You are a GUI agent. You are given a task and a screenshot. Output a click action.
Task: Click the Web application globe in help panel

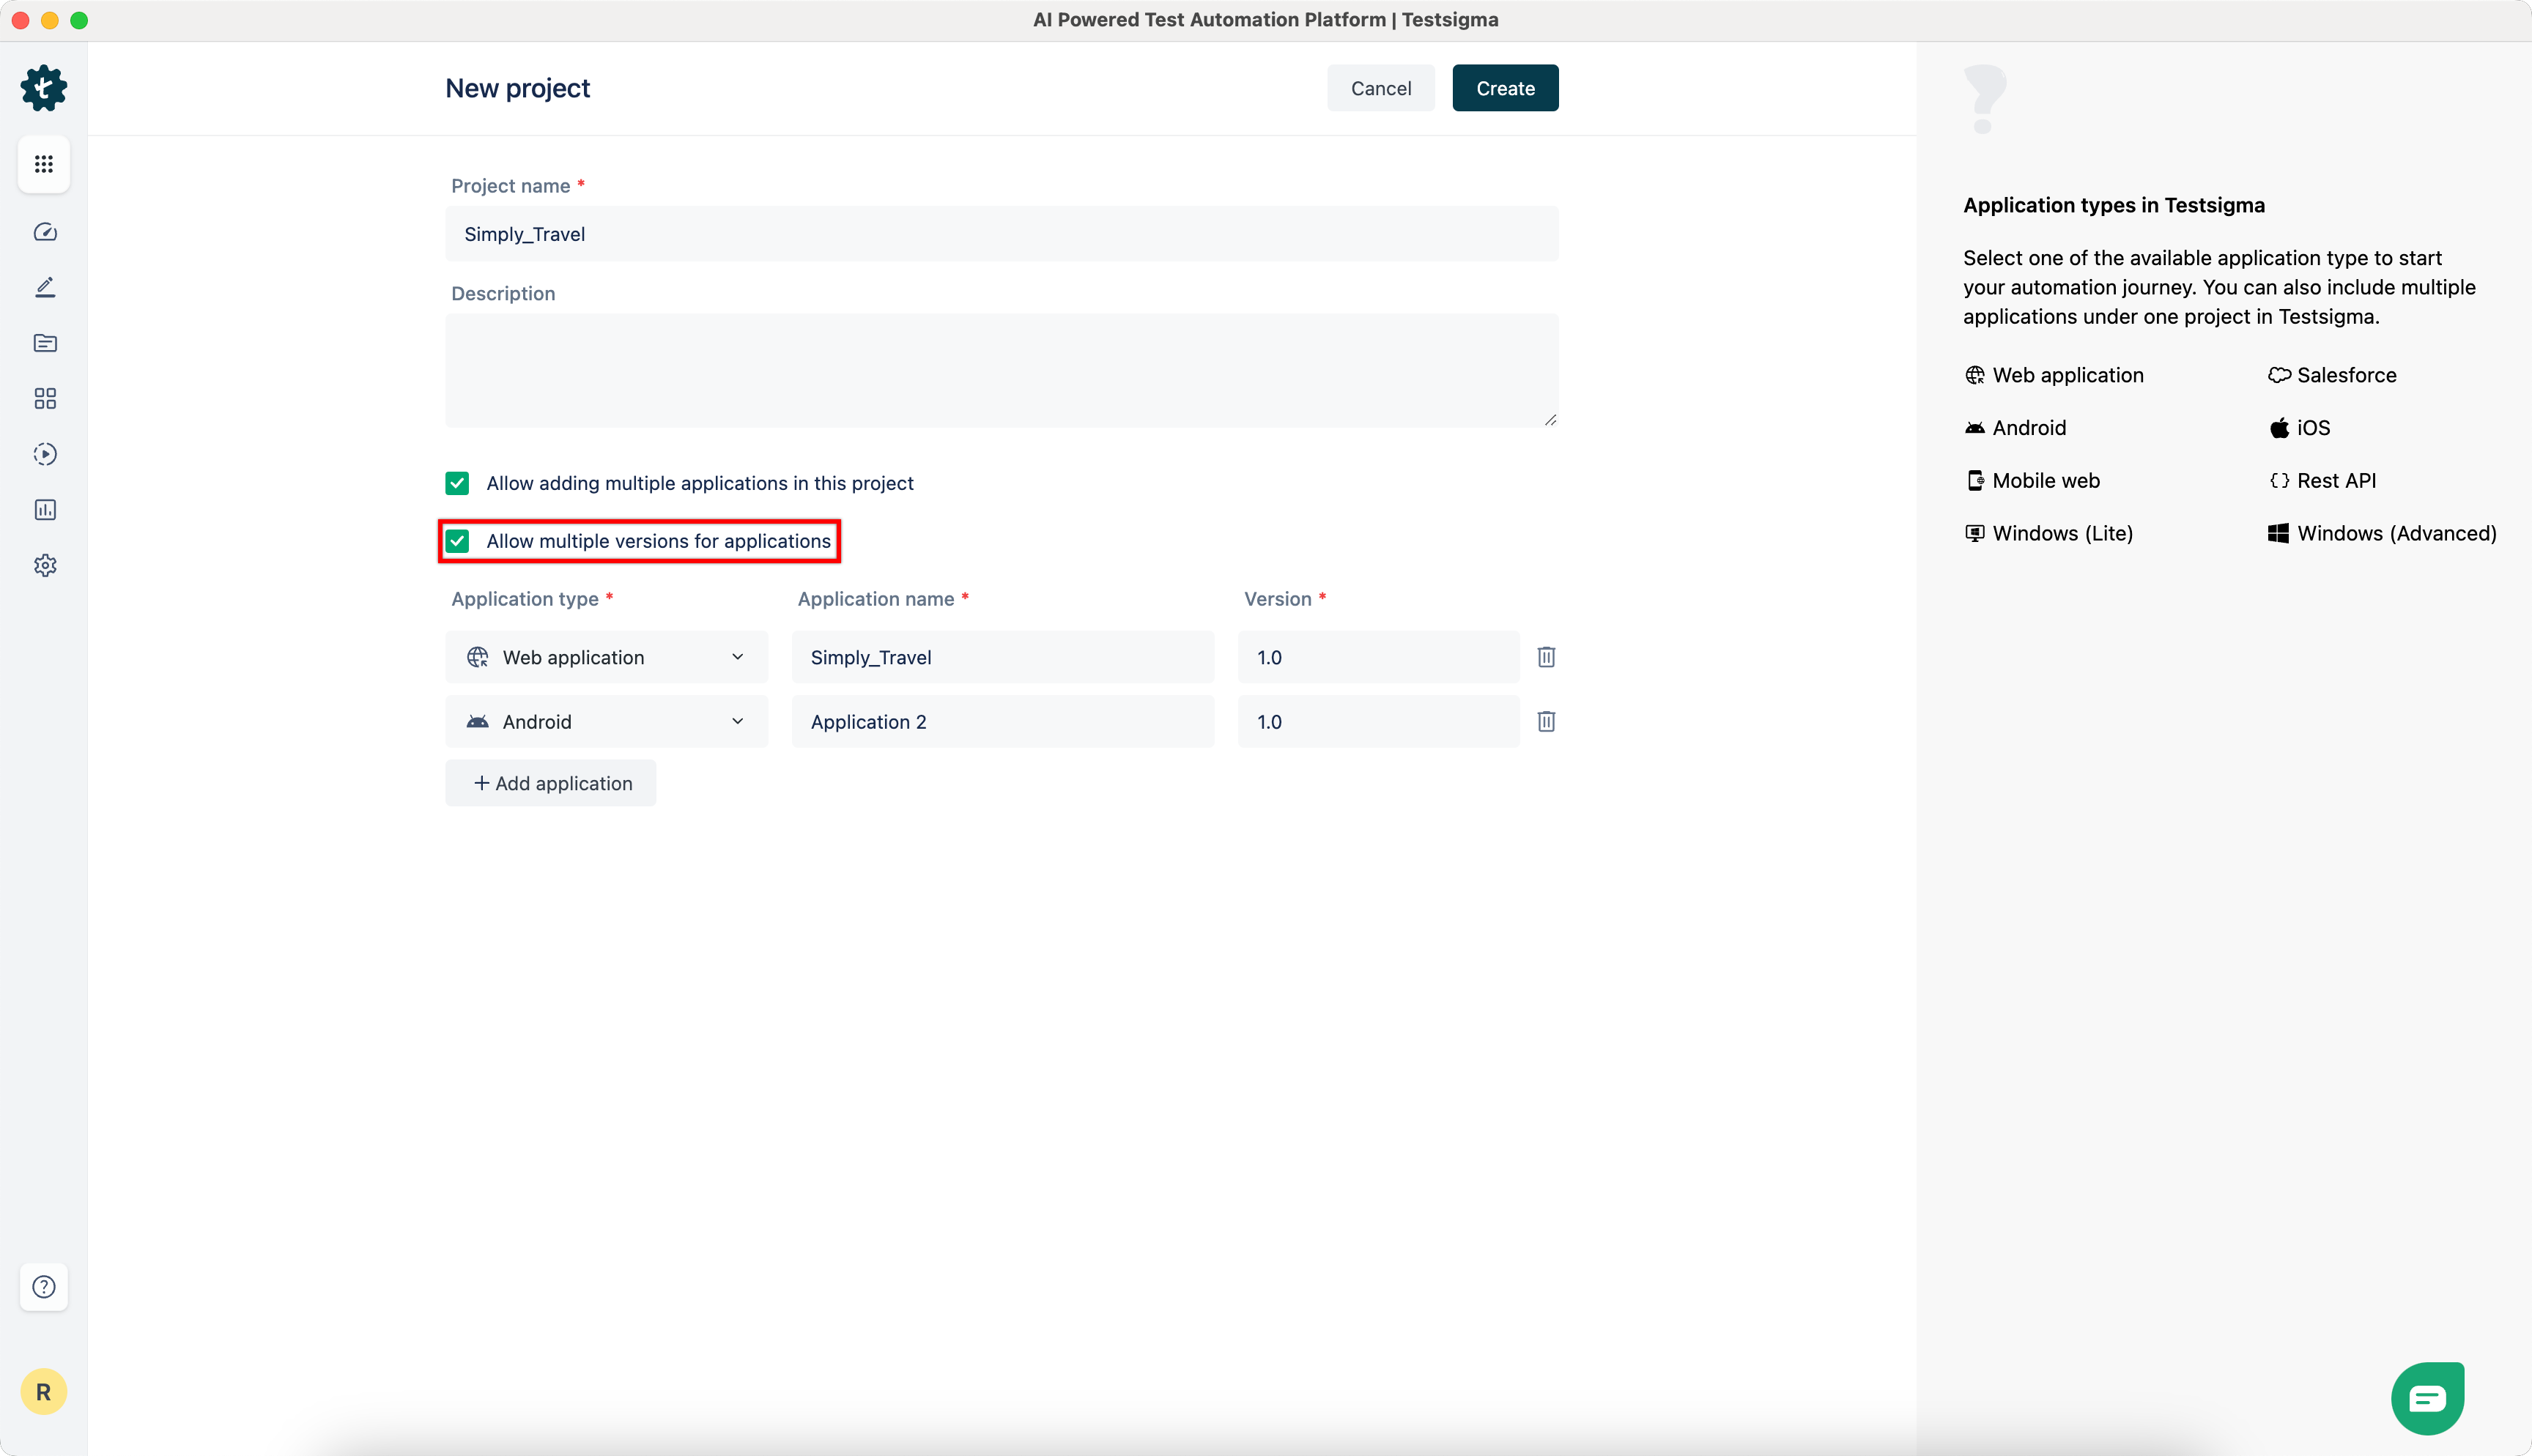(1975, 375)
